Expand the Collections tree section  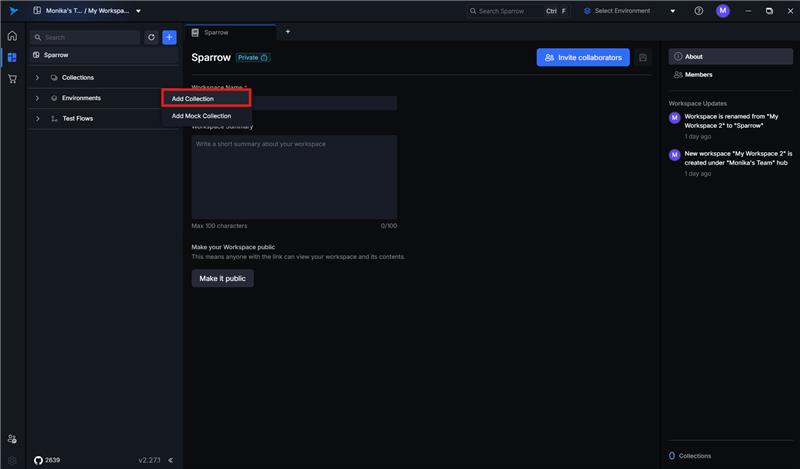point(37,78)
